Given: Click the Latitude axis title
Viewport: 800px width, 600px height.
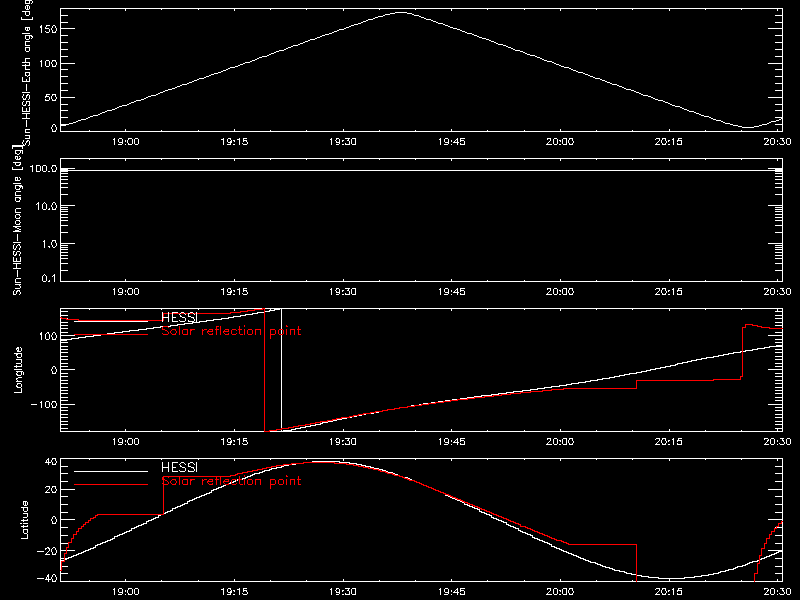Looking at the screenshot, I should point(24,520).
